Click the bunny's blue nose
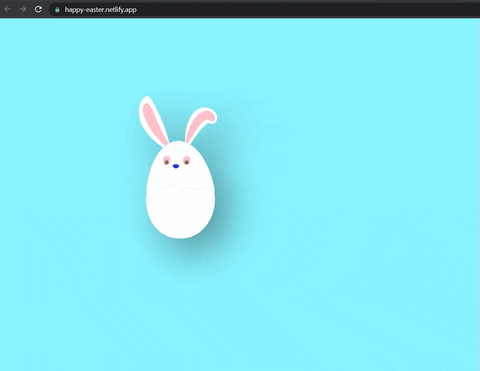Screen dimensions: 480x371 [176, 166]
